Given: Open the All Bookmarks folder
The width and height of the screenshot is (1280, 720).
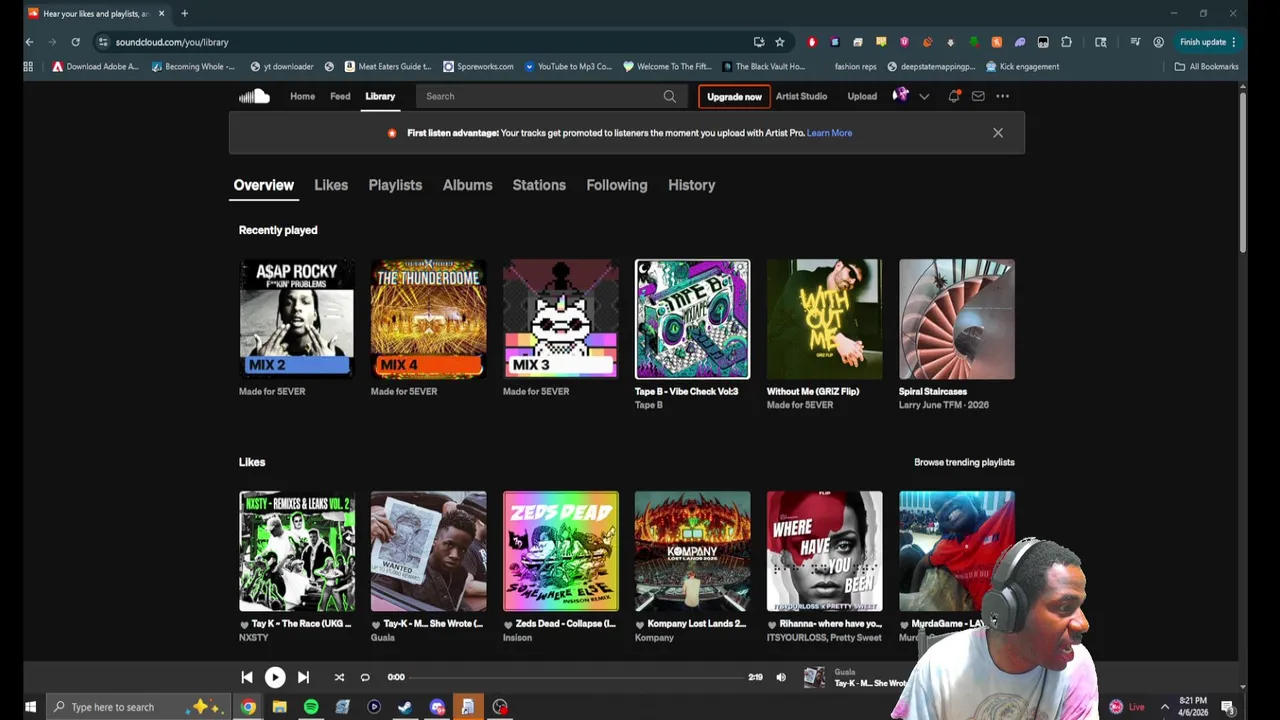Looking at the screenshot, I should tap(1206, 66).
